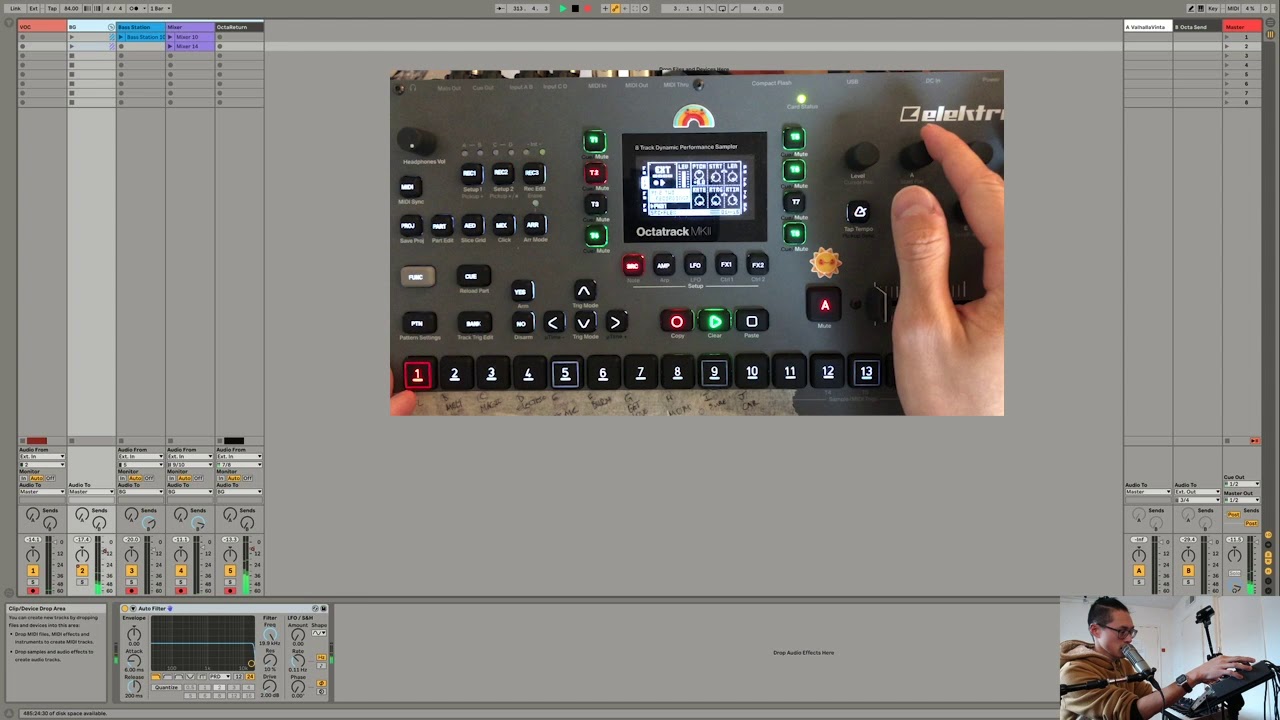
Task: Toggle computer MIDI keyboard icon
Action: coord(1202,8)
